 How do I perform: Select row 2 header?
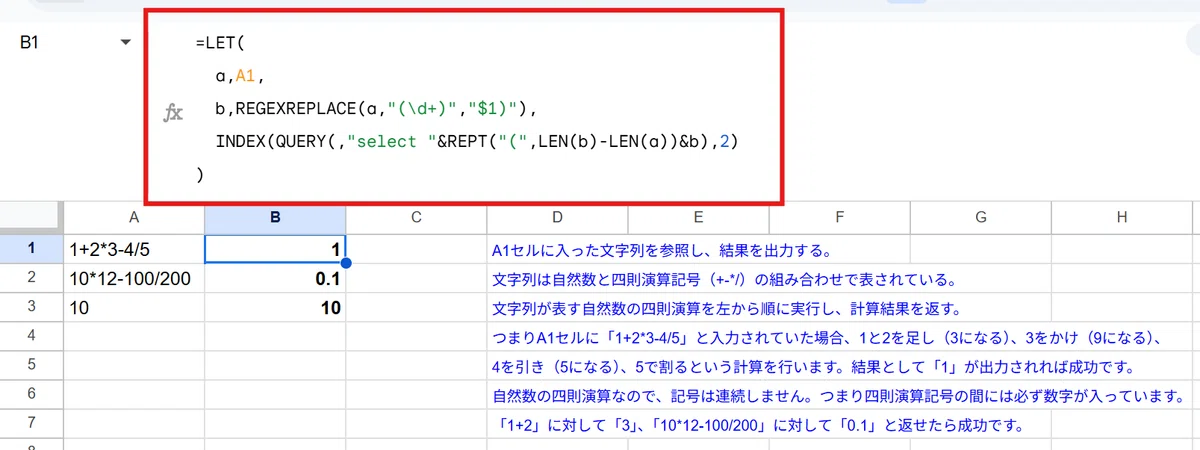(x=31, y=278)
